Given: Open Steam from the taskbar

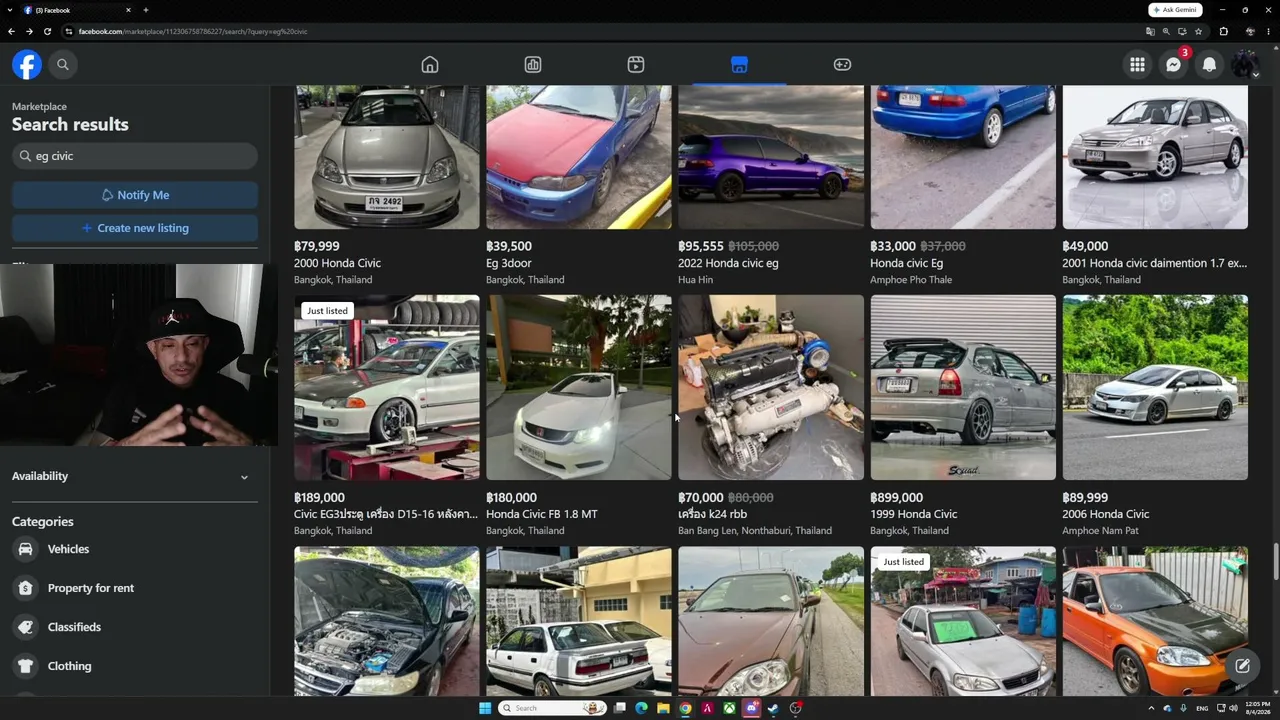Looking at the screenshot, I should tap(773, 708).
